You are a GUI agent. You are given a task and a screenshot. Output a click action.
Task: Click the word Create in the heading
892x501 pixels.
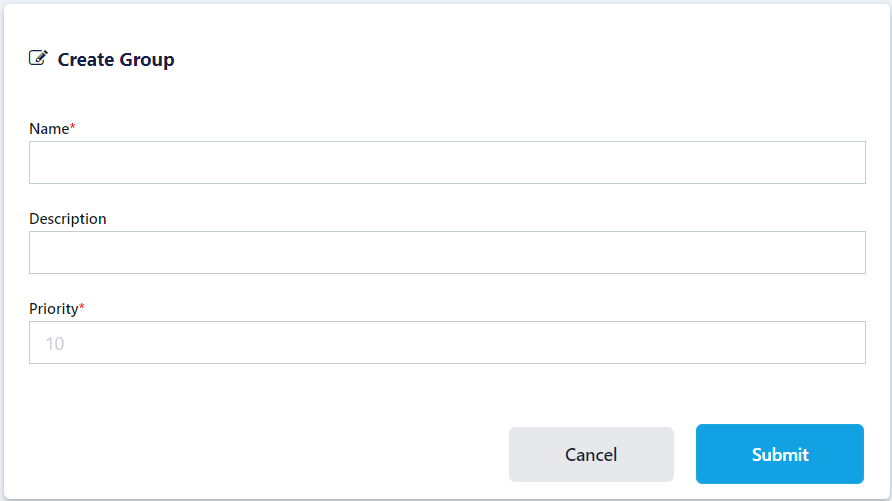tap(86, 60)
